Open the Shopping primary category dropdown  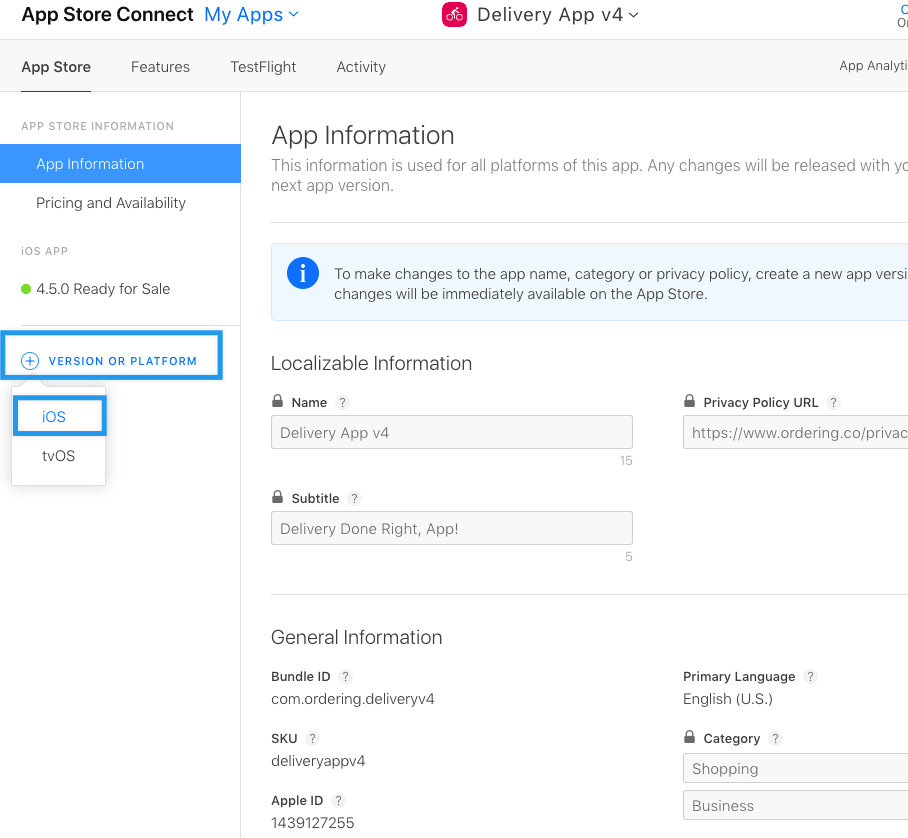(x=795, y=769)
